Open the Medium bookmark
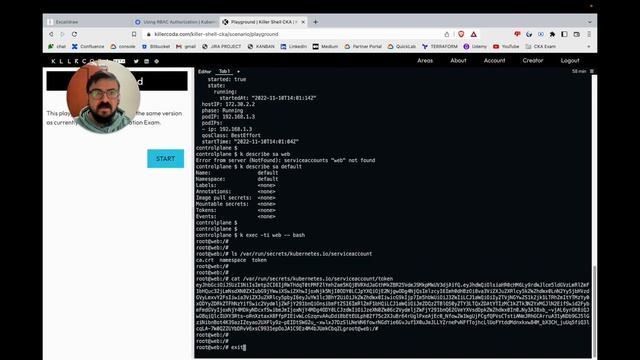640x360 pixels. tap(325, 47)
